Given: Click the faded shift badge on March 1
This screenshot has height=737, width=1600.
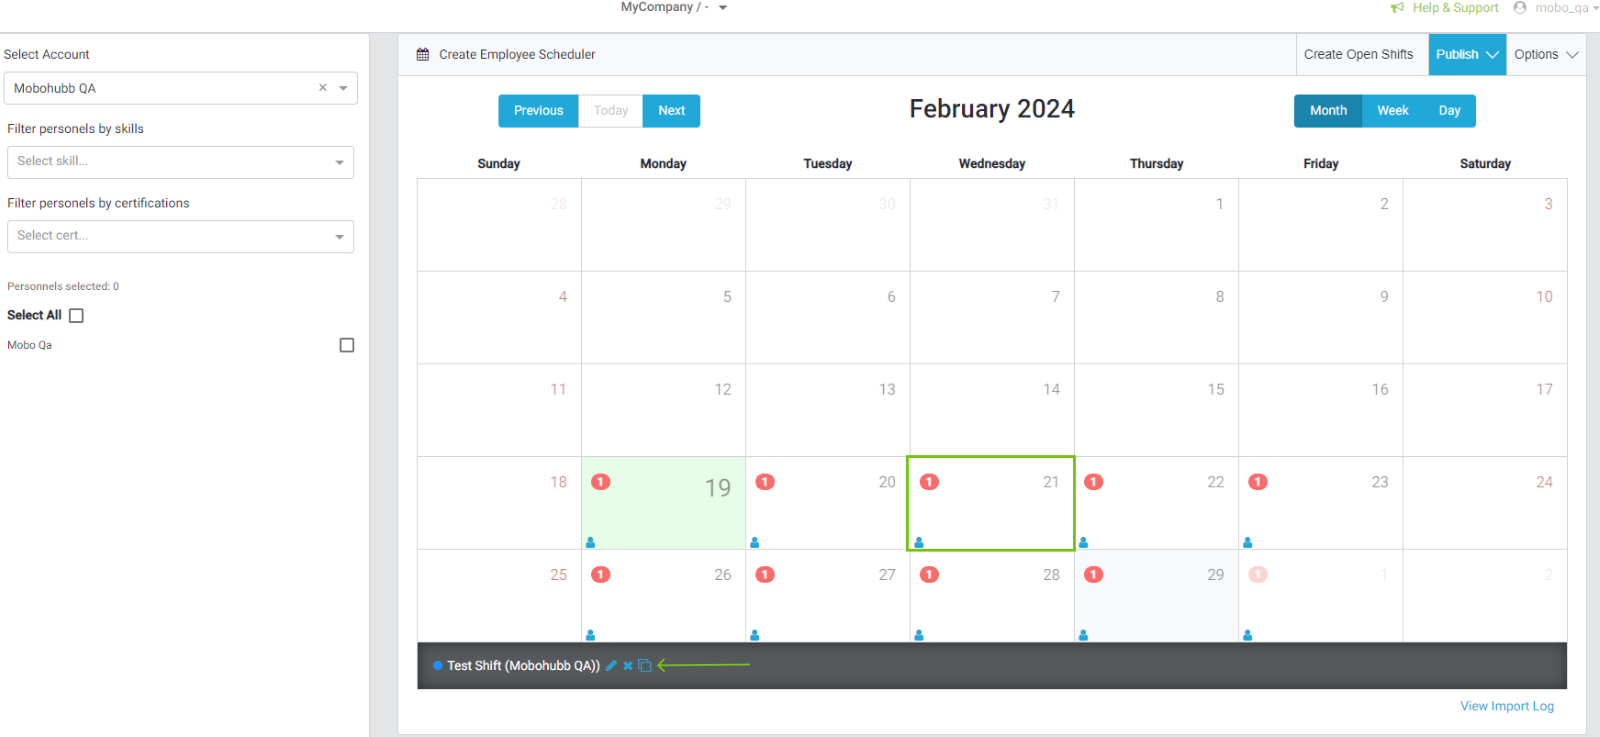Looking at the screenshot, I should click(x=1258, y=575).
